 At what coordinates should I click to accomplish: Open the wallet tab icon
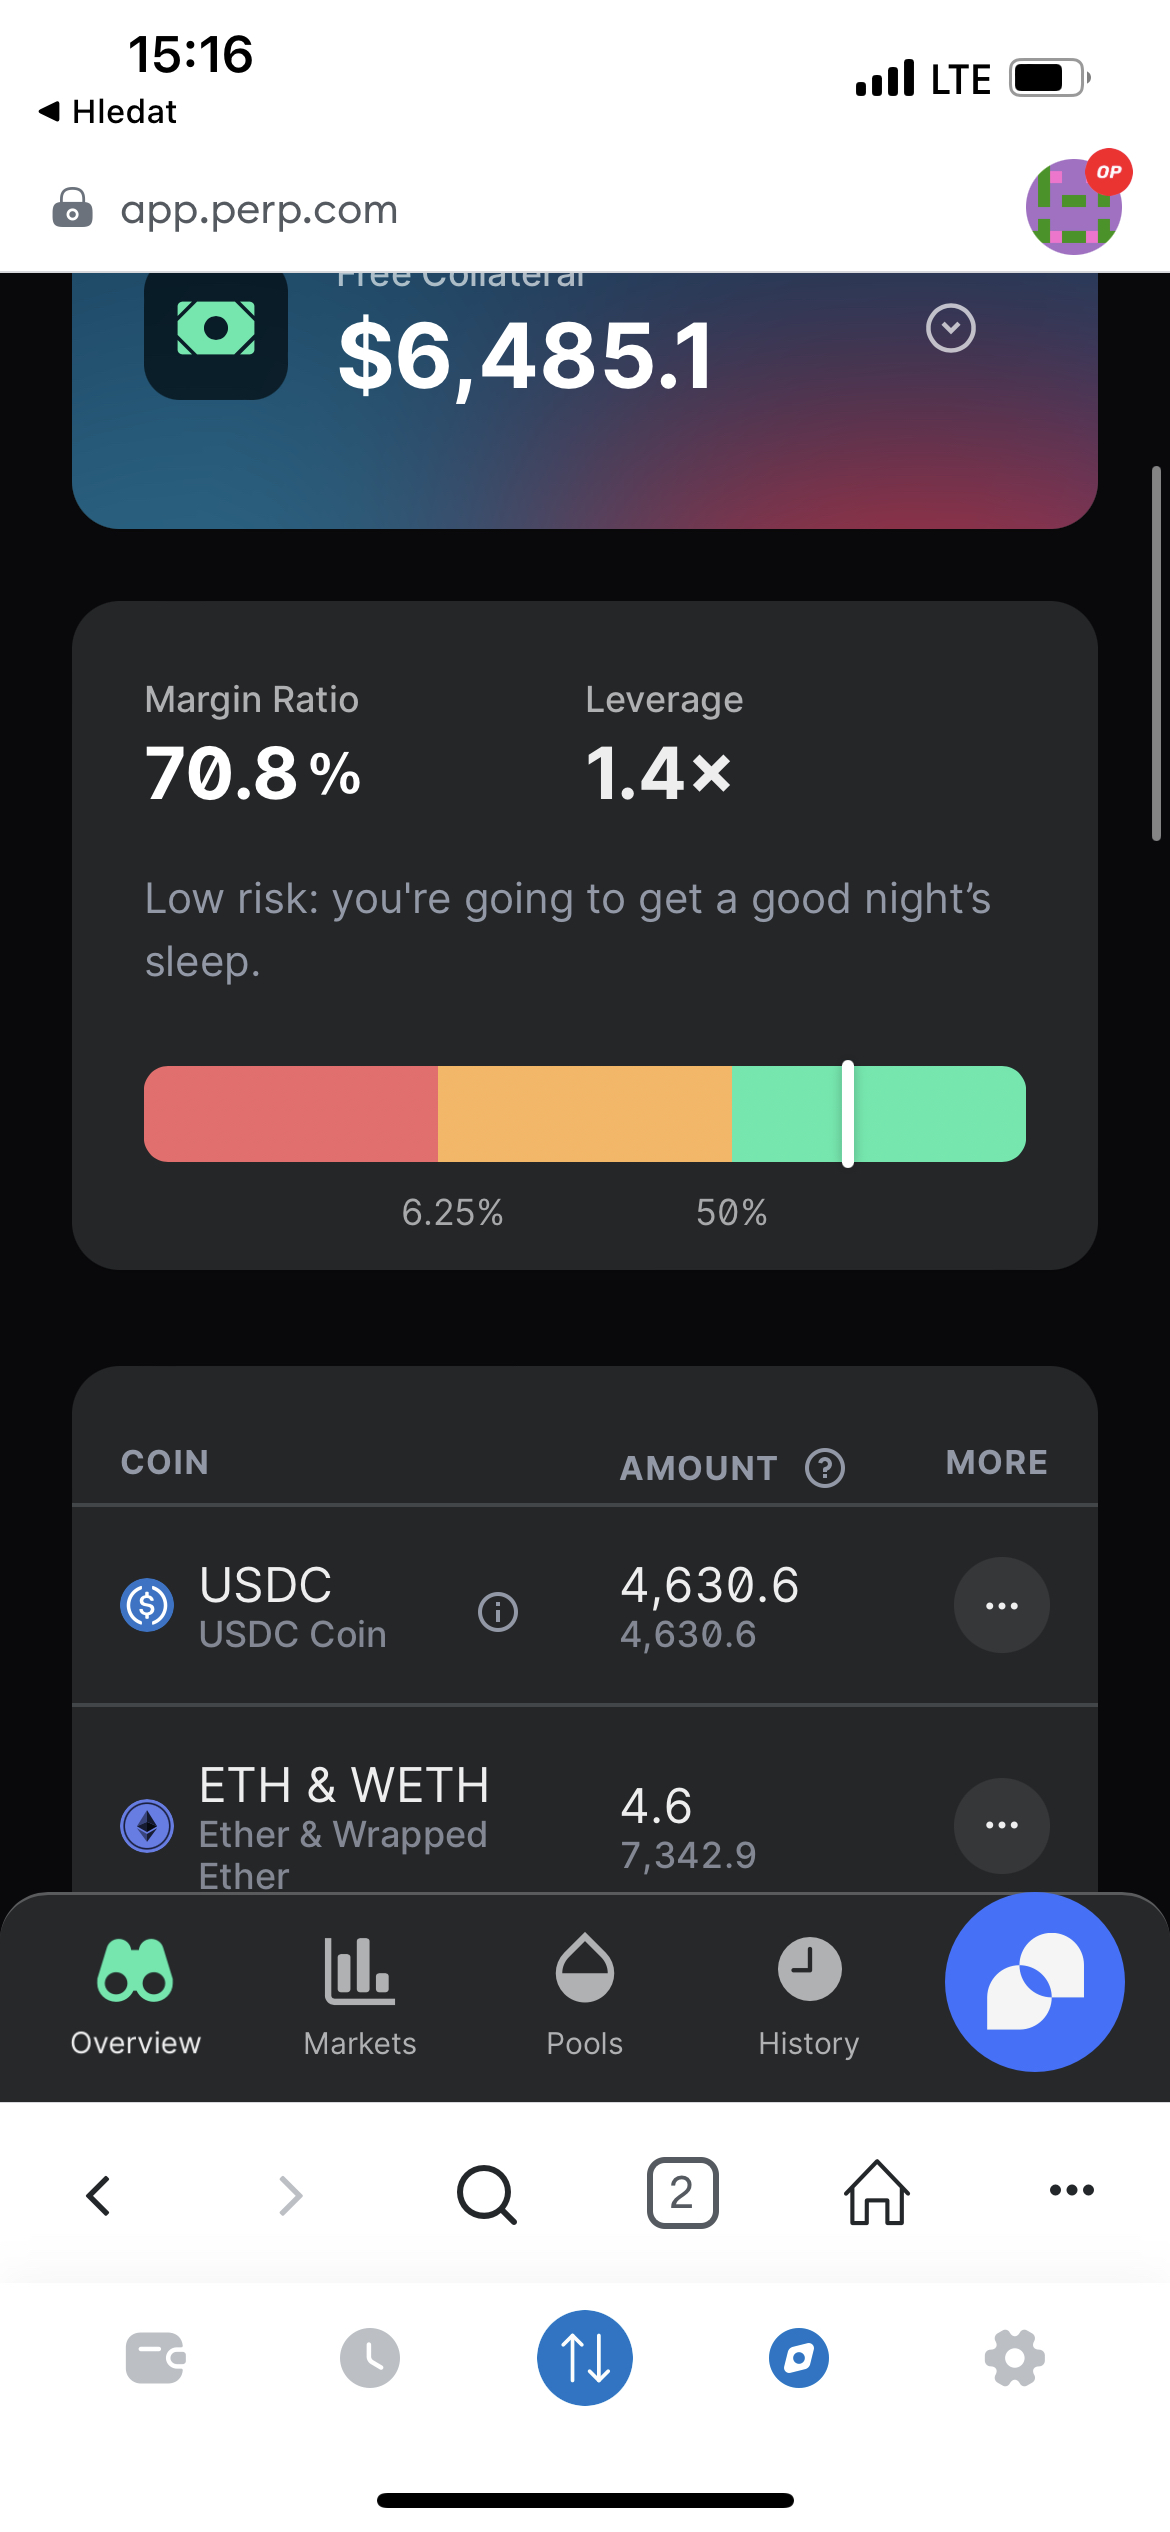click(155, 2358)
